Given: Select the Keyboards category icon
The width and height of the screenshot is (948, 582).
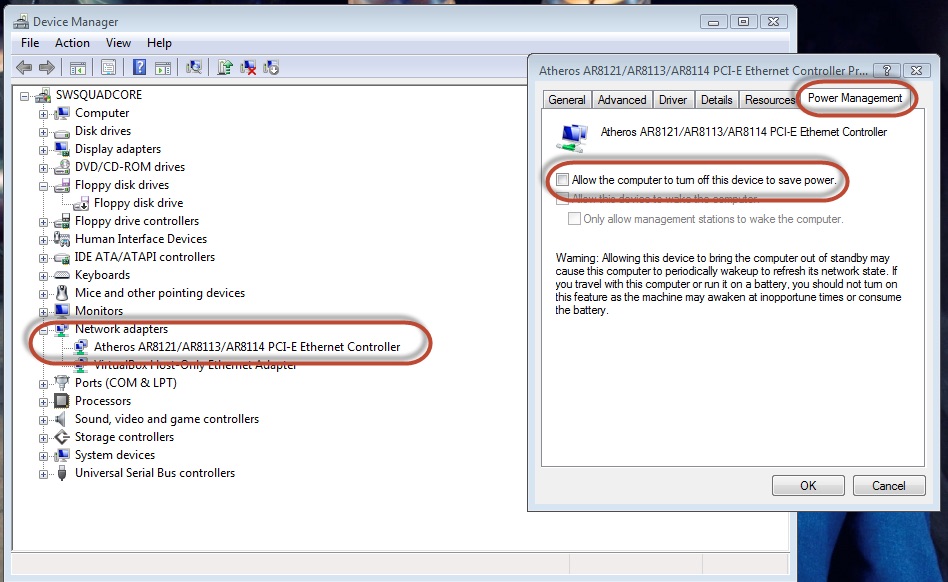Looking at the screenshot, I should 62,275.
